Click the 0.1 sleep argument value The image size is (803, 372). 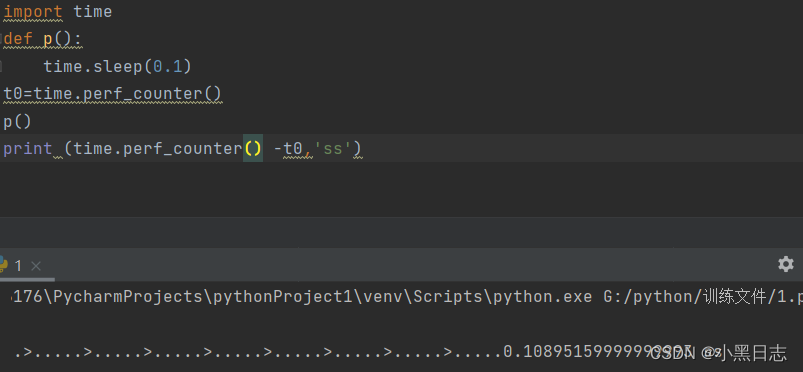167,67
